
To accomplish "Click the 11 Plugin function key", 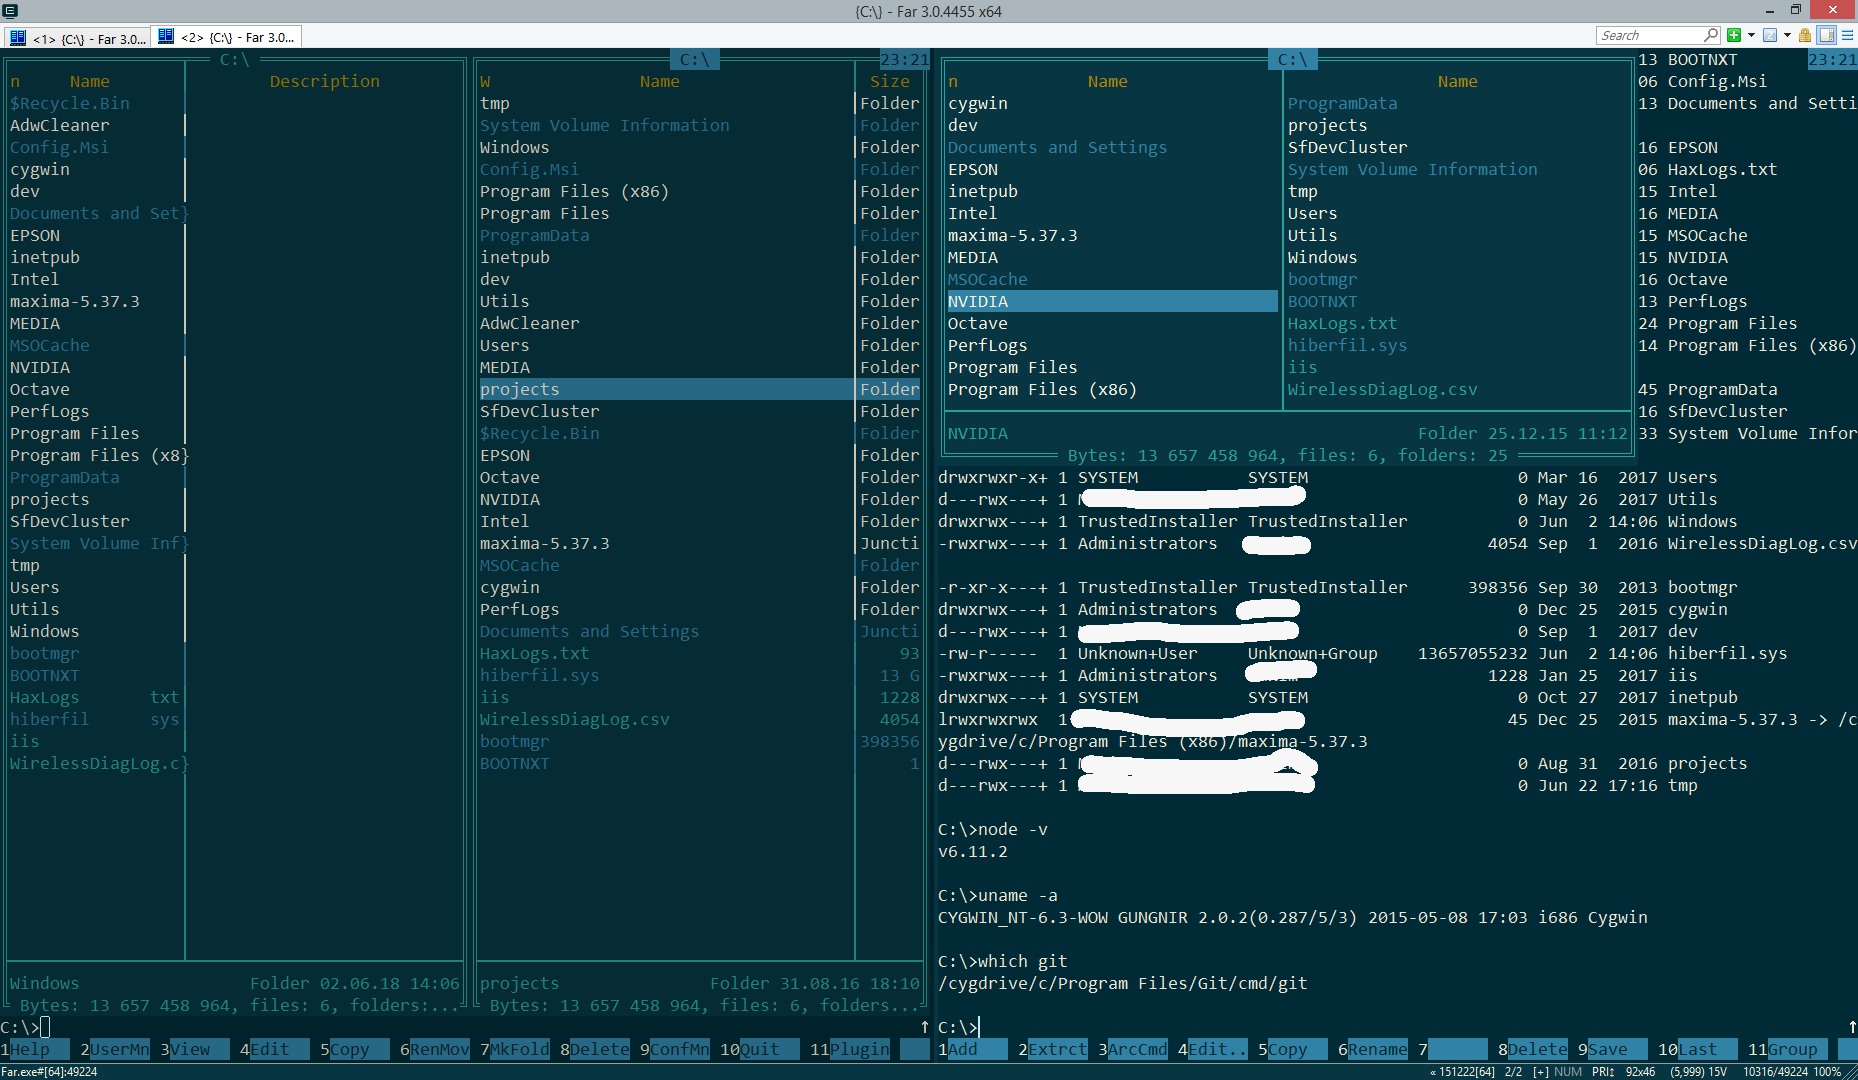I will point(850,1049).
